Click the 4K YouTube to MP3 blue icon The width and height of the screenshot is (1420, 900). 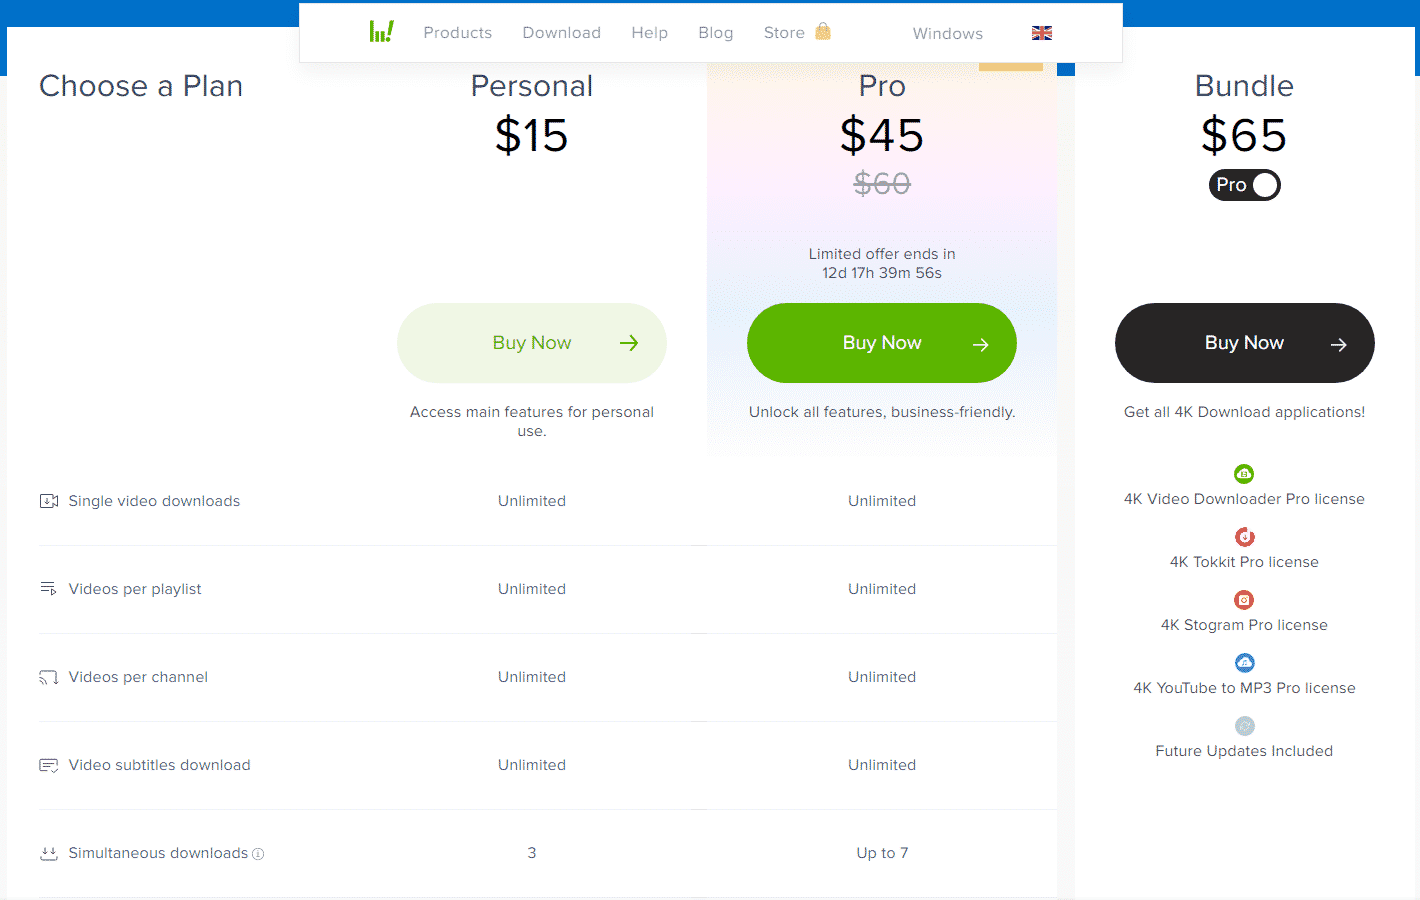[x=1244, y=663]
